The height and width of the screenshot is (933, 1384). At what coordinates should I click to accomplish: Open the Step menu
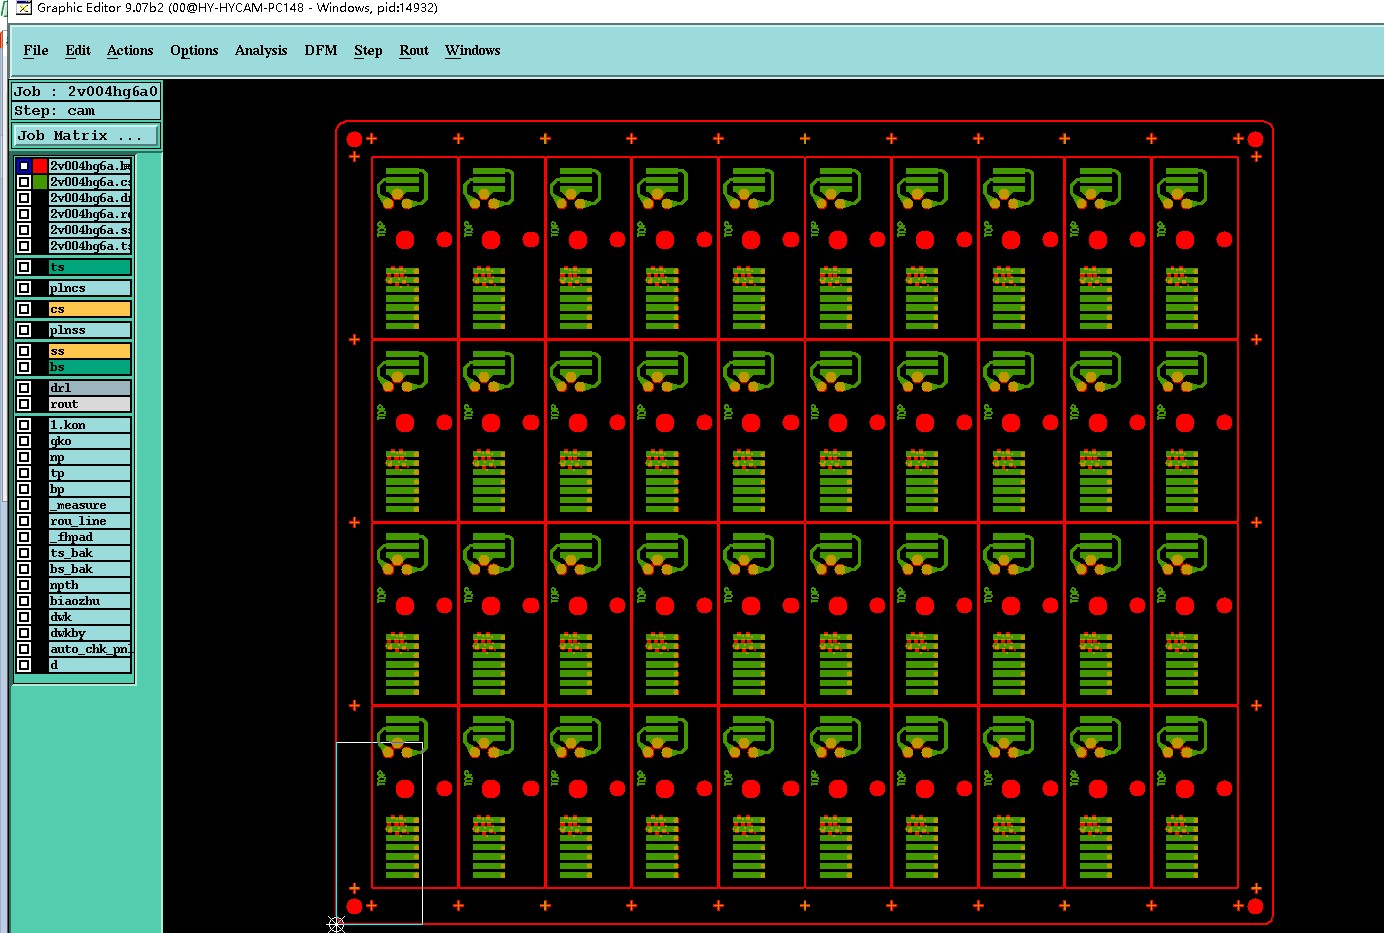pyautogui.click(x=368, y=50)
